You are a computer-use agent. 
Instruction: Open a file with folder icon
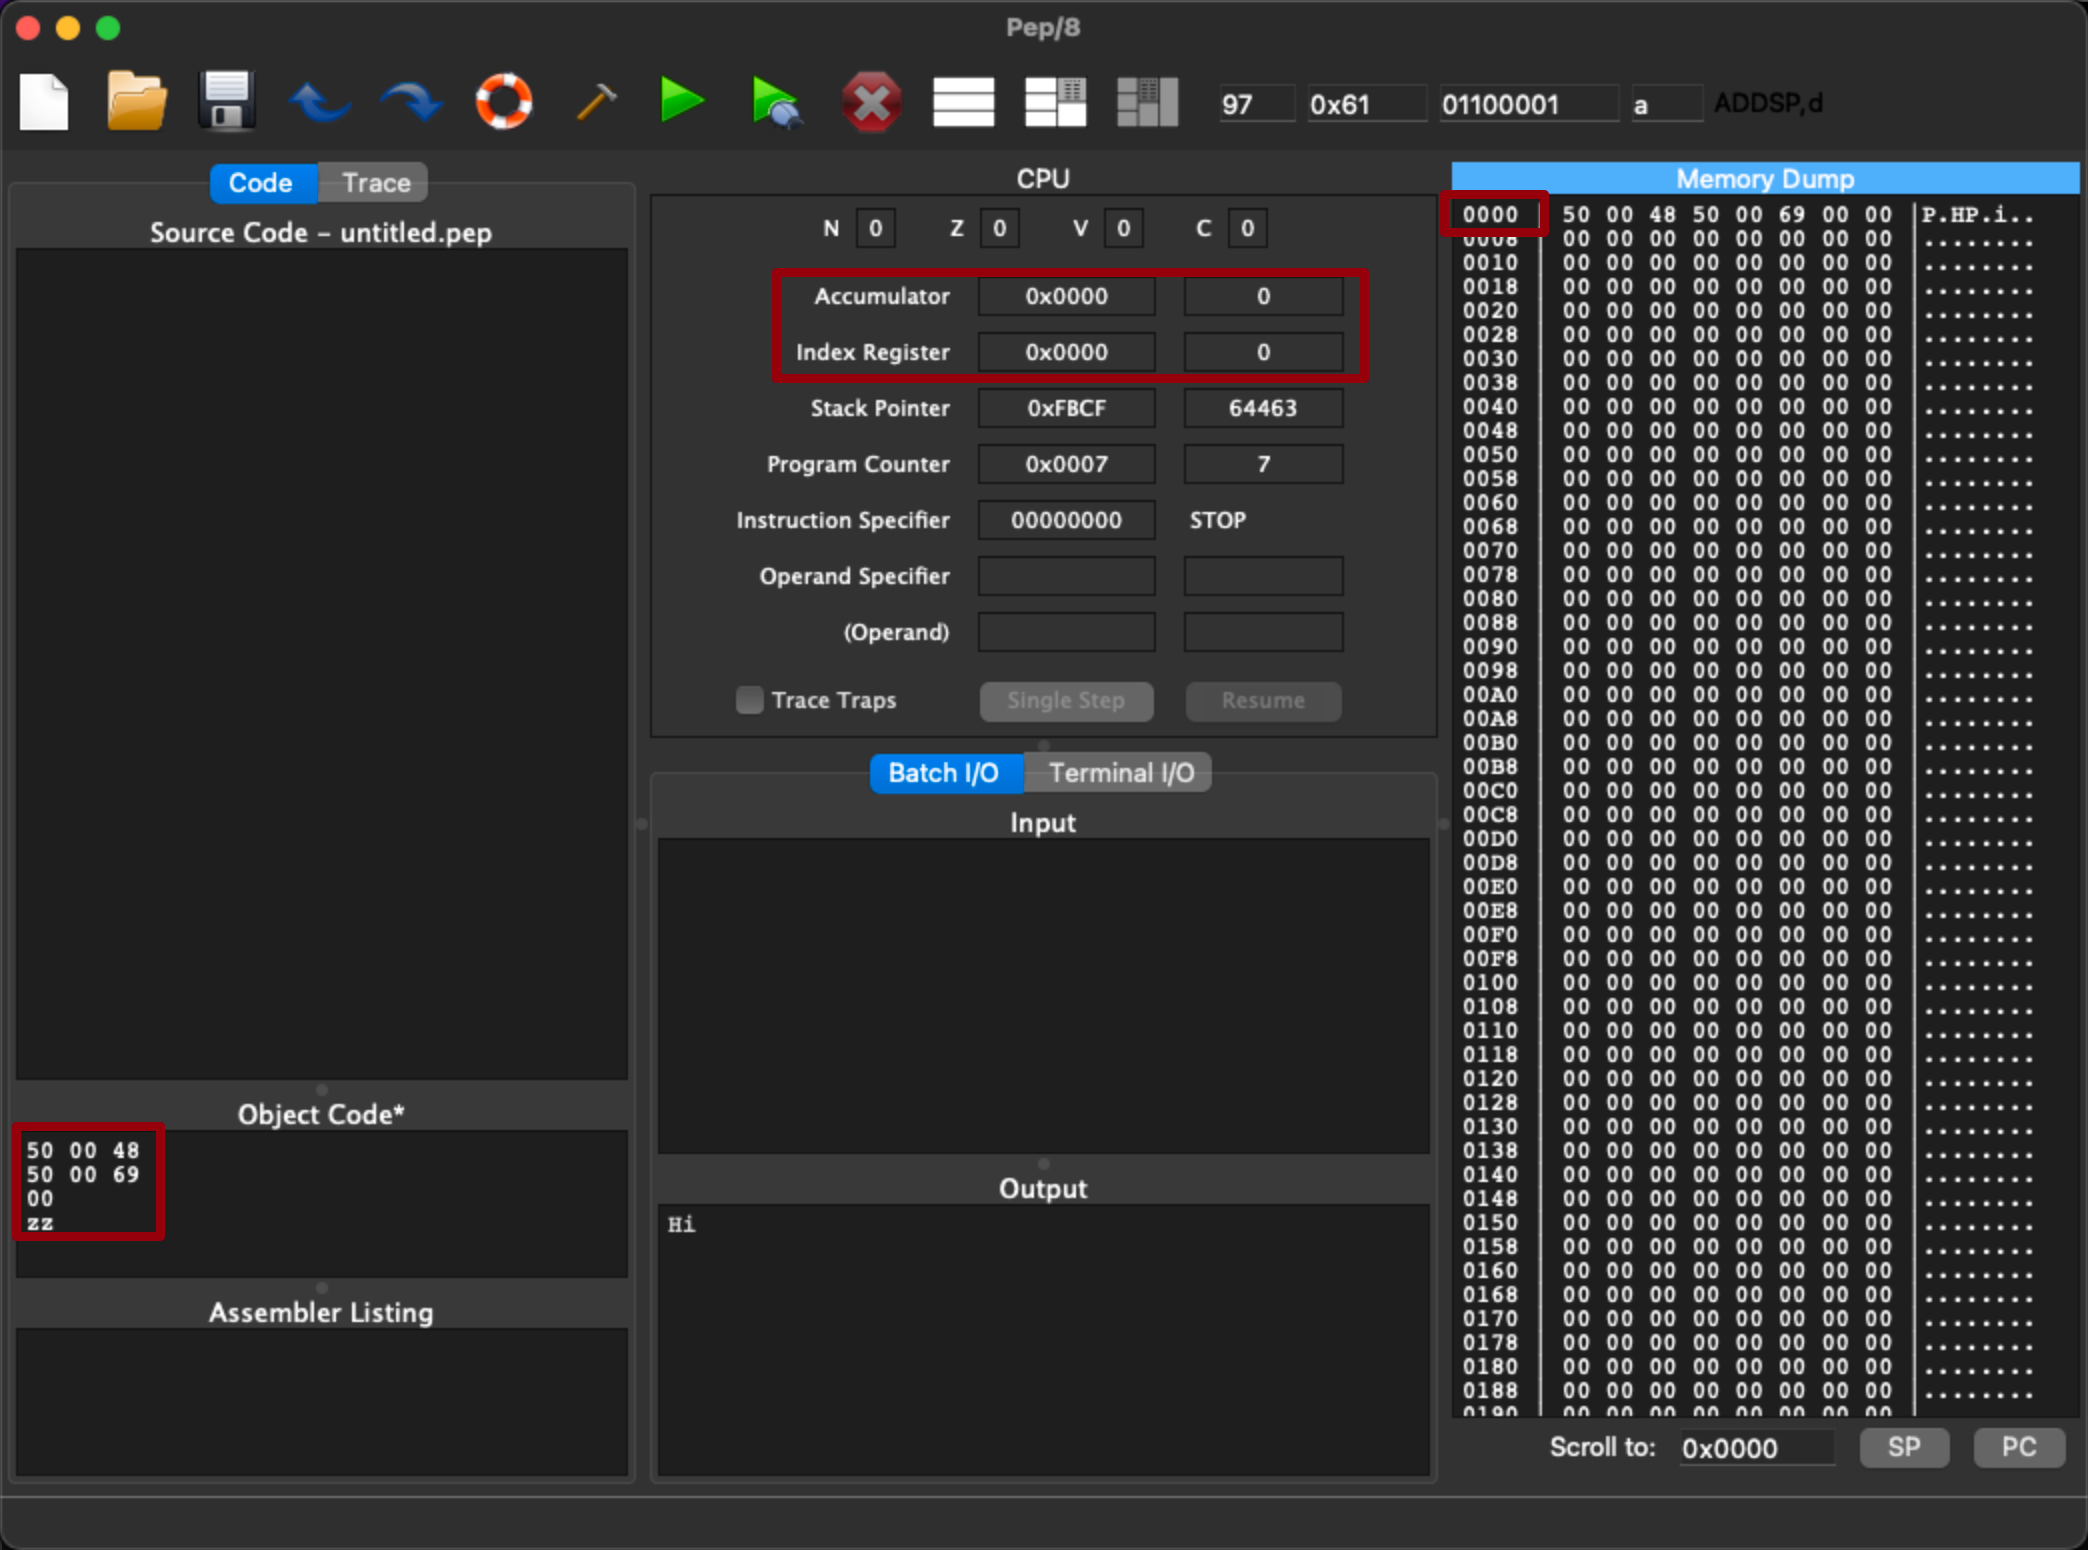pyautogui.click(x=135, y=102)
